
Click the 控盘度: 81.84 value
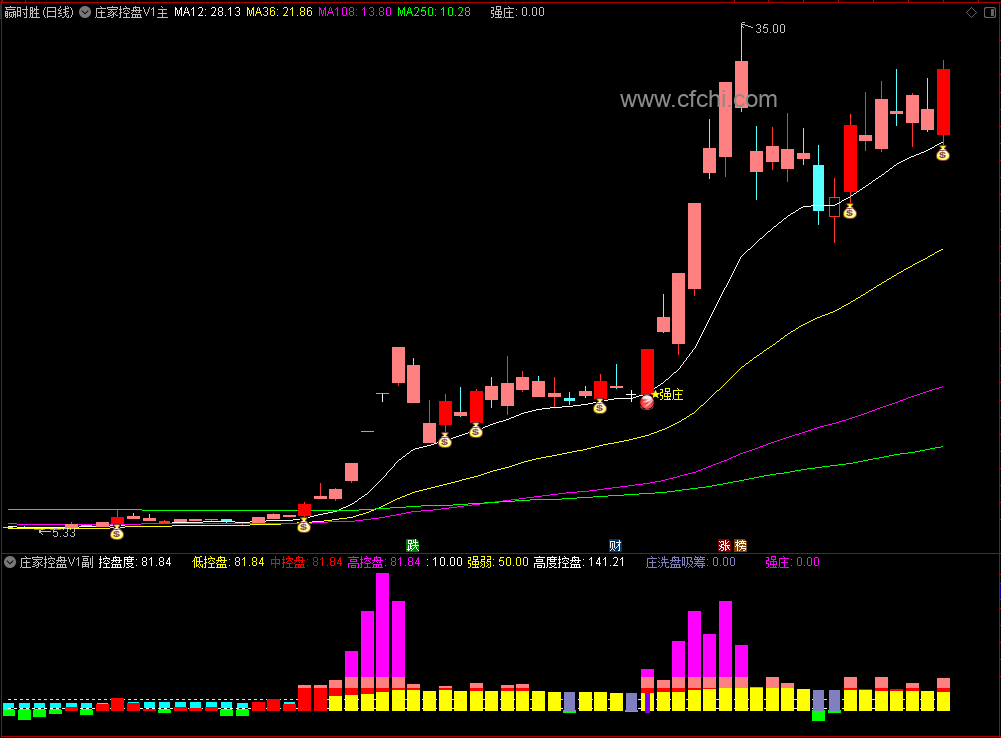135,562
